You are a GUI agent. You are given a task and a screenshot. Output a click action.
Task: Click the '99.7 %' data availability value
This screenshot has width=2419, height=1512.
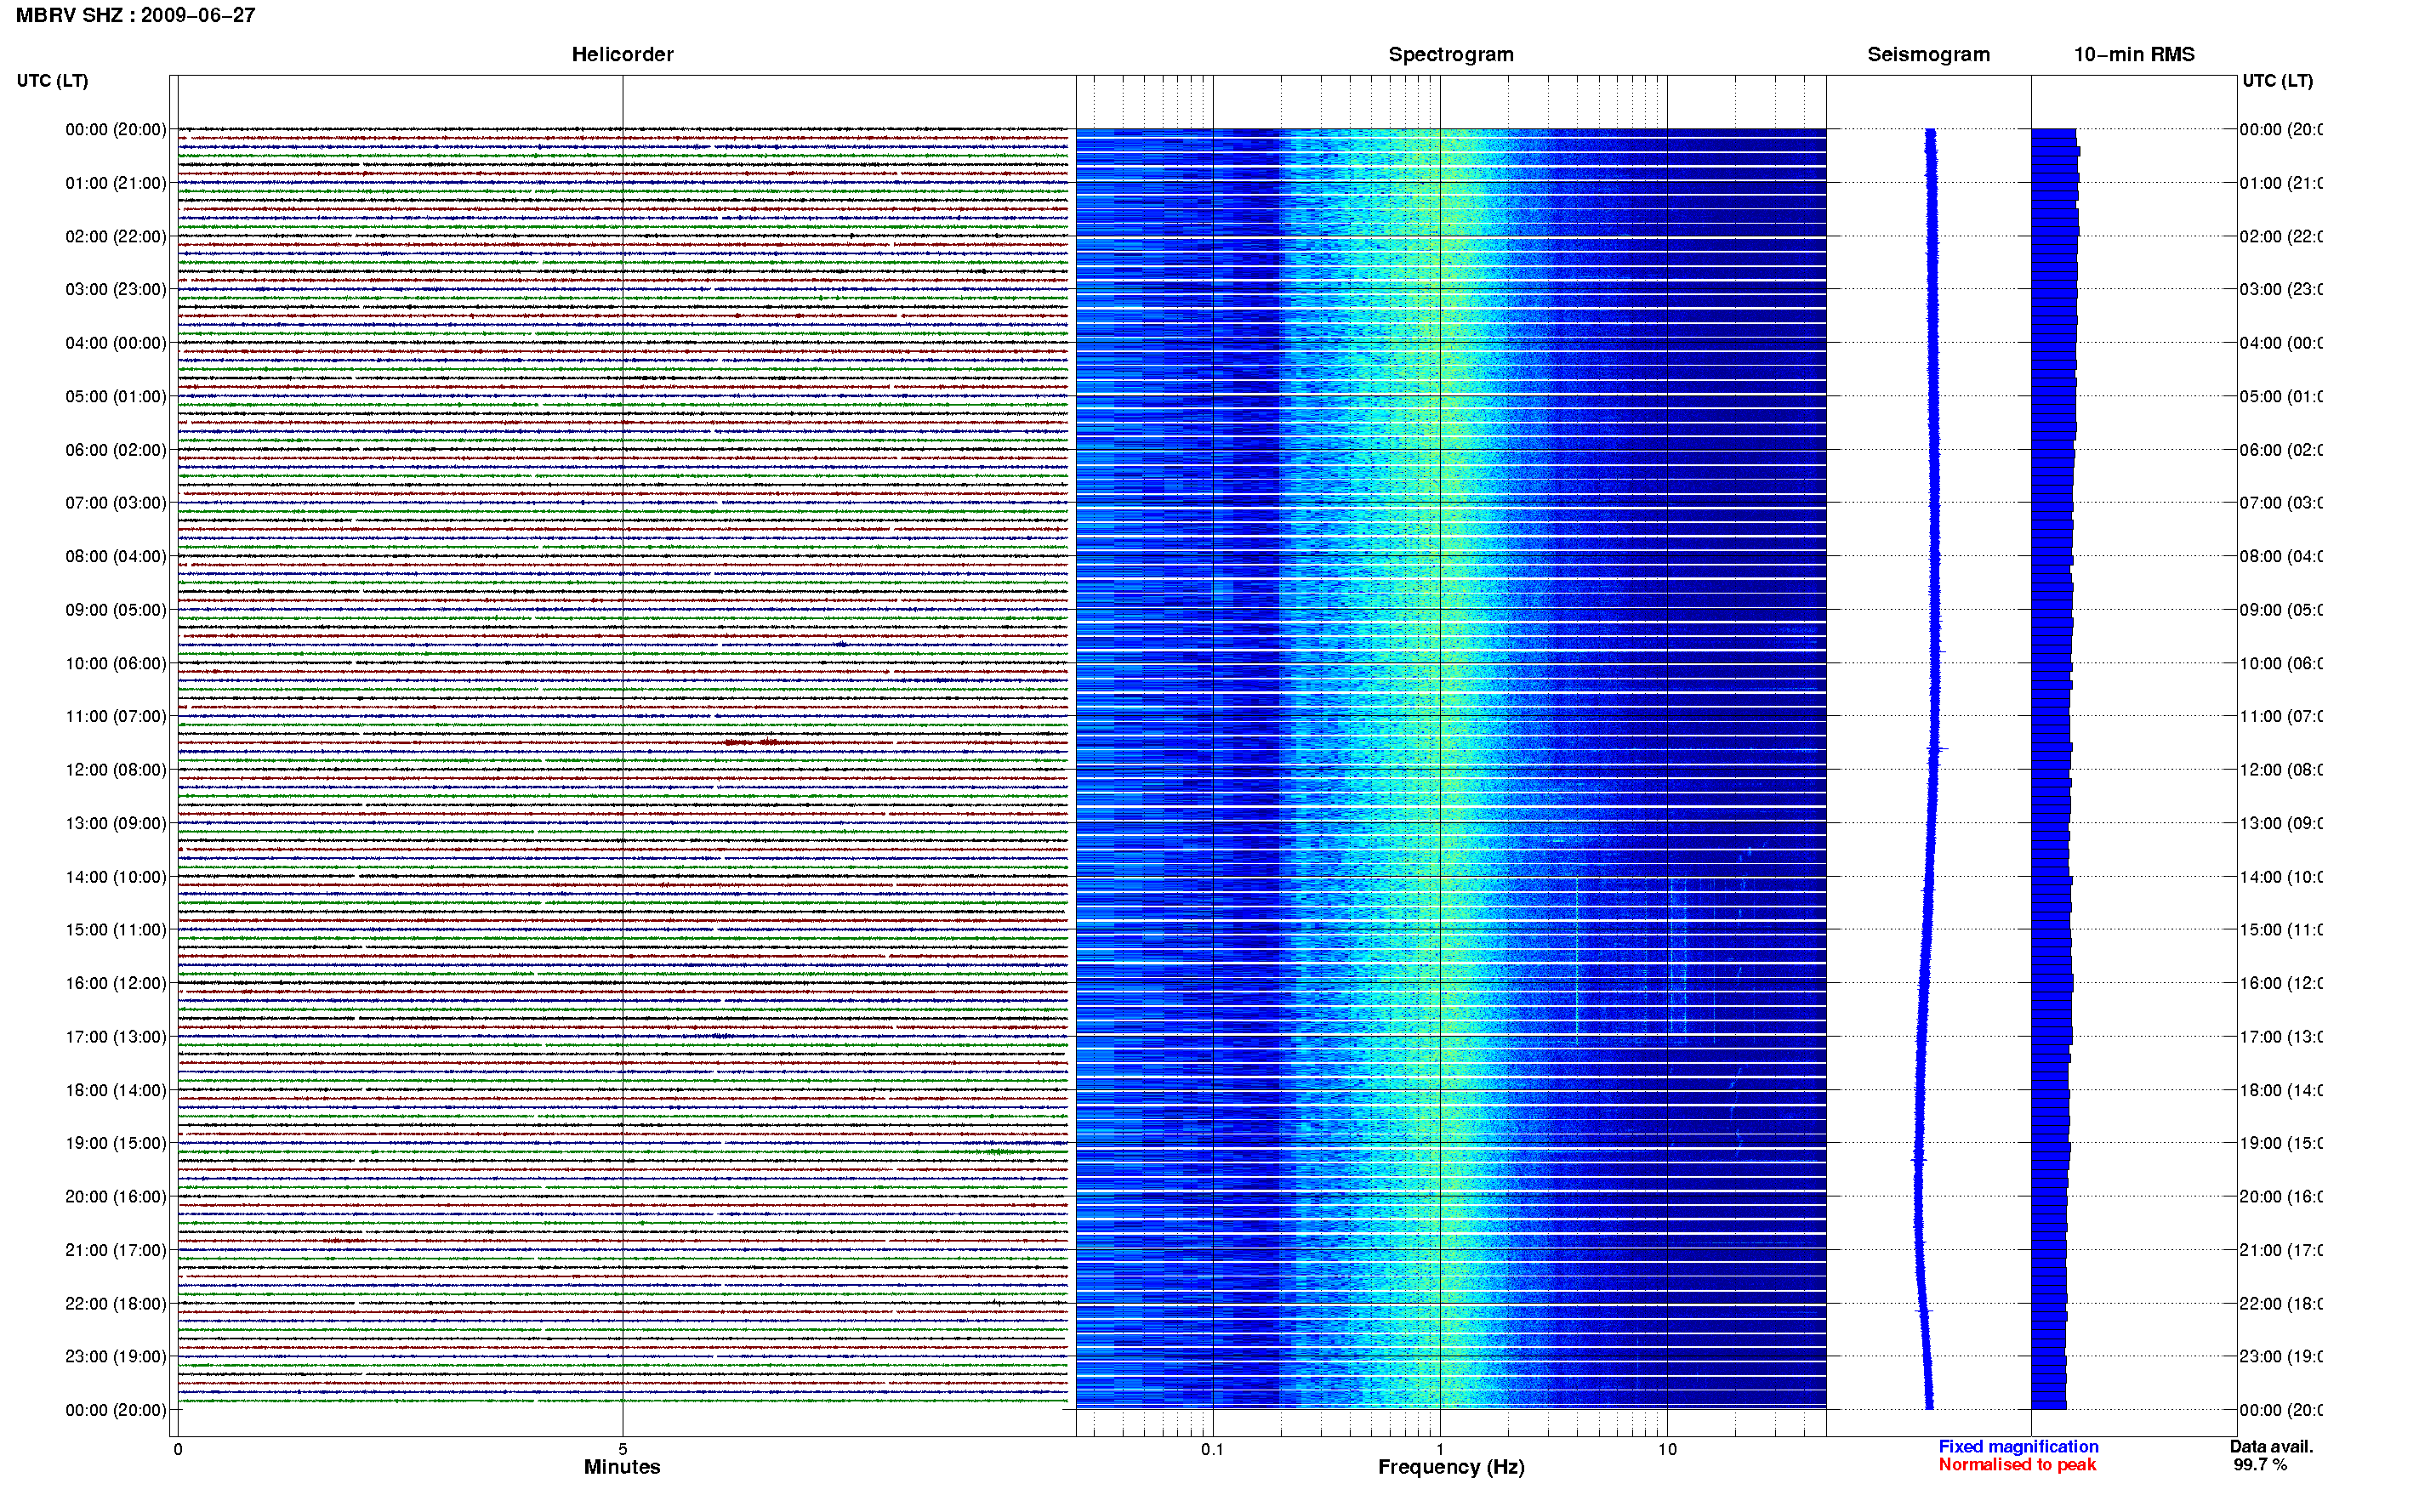pos(2260,1465)
